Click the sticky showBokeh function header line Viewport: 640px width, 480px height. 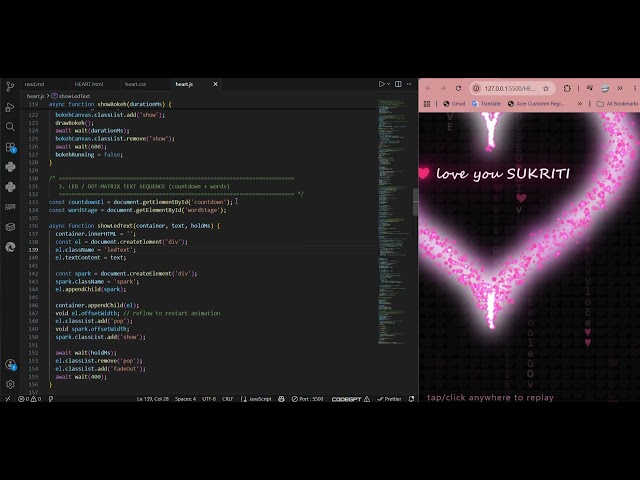coord(110,104)
